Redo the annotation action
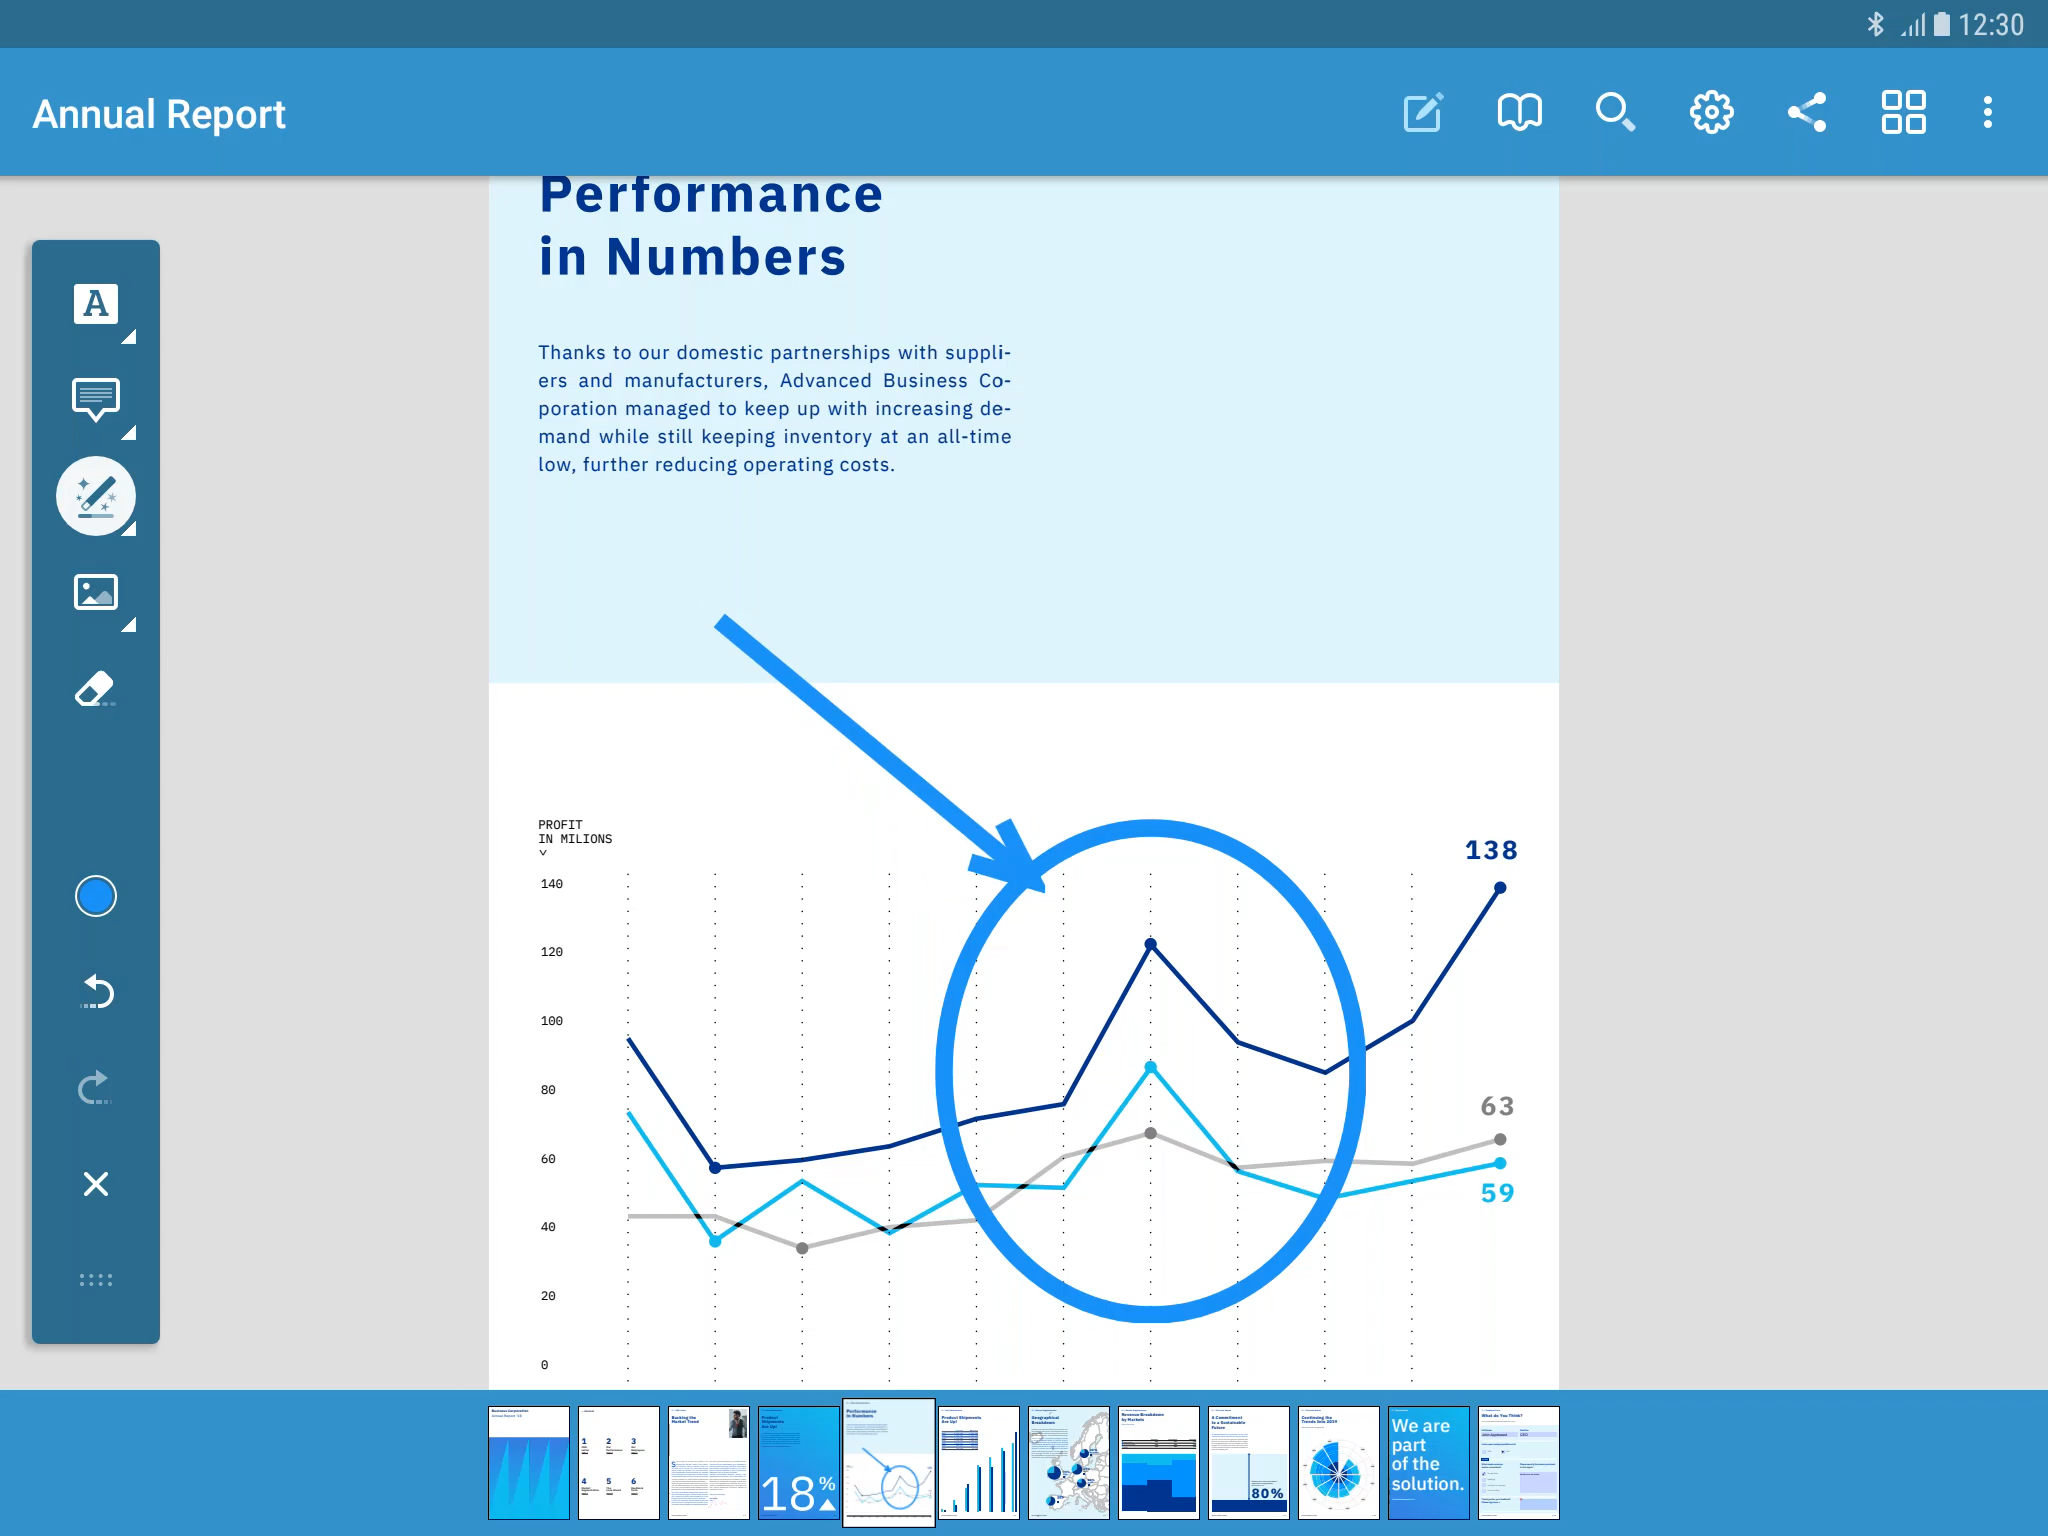The width and height of the screenshot is (2048, 1536). pyautogui.click(x=95, y=1088)
